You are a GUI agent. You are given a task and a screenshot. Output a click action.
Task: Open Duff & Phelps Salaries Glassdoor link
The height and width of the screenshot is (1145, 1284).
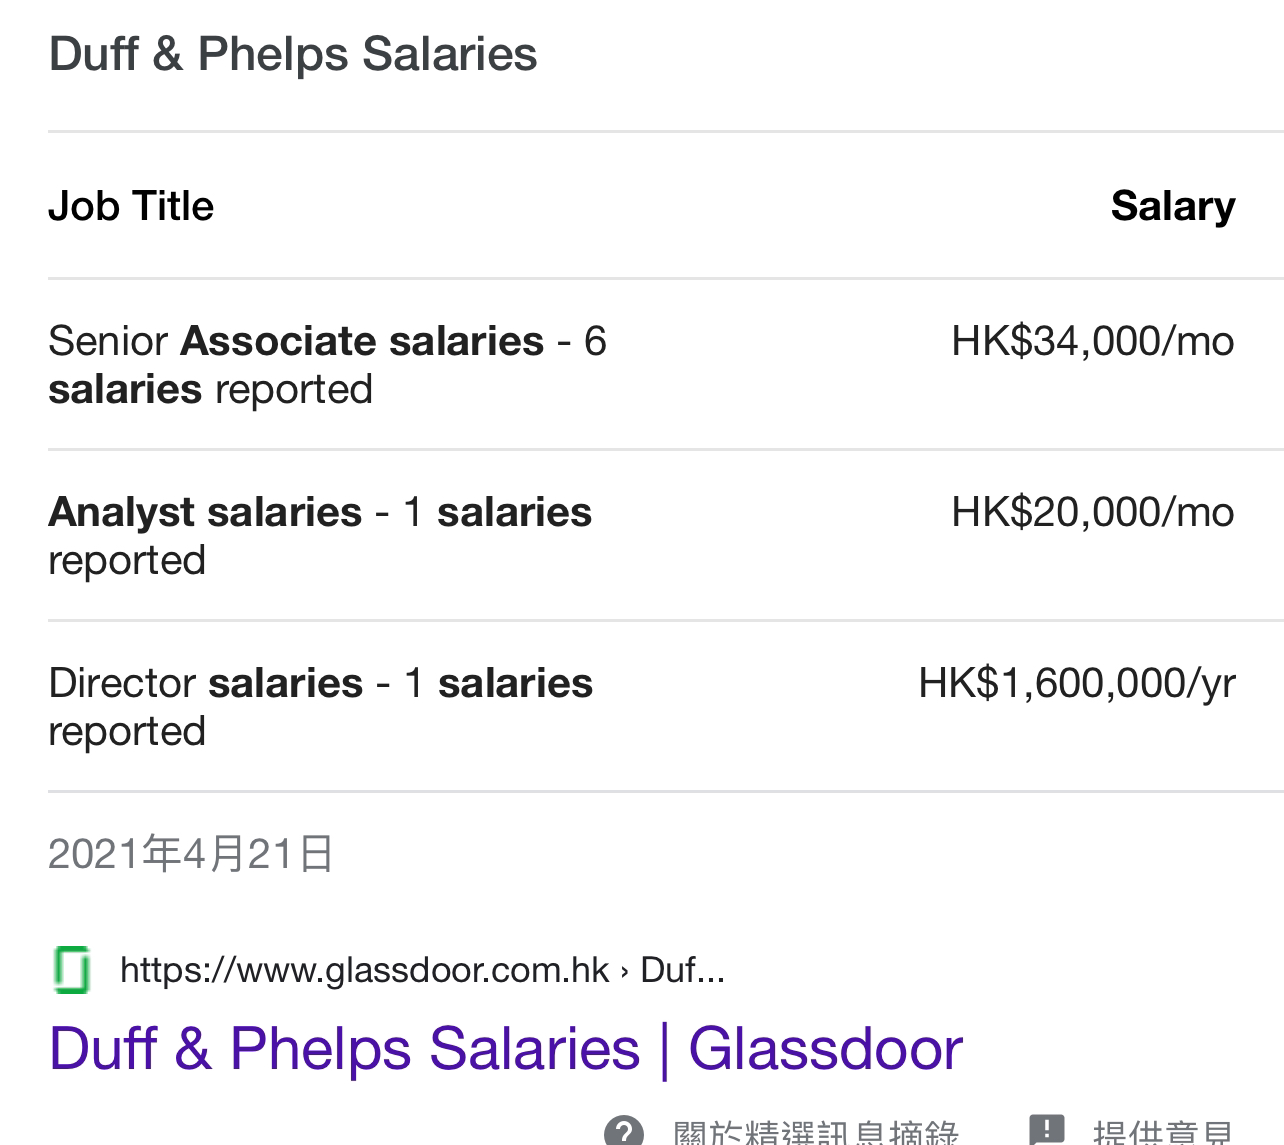pyautogui.click(x=505, y=1048)
